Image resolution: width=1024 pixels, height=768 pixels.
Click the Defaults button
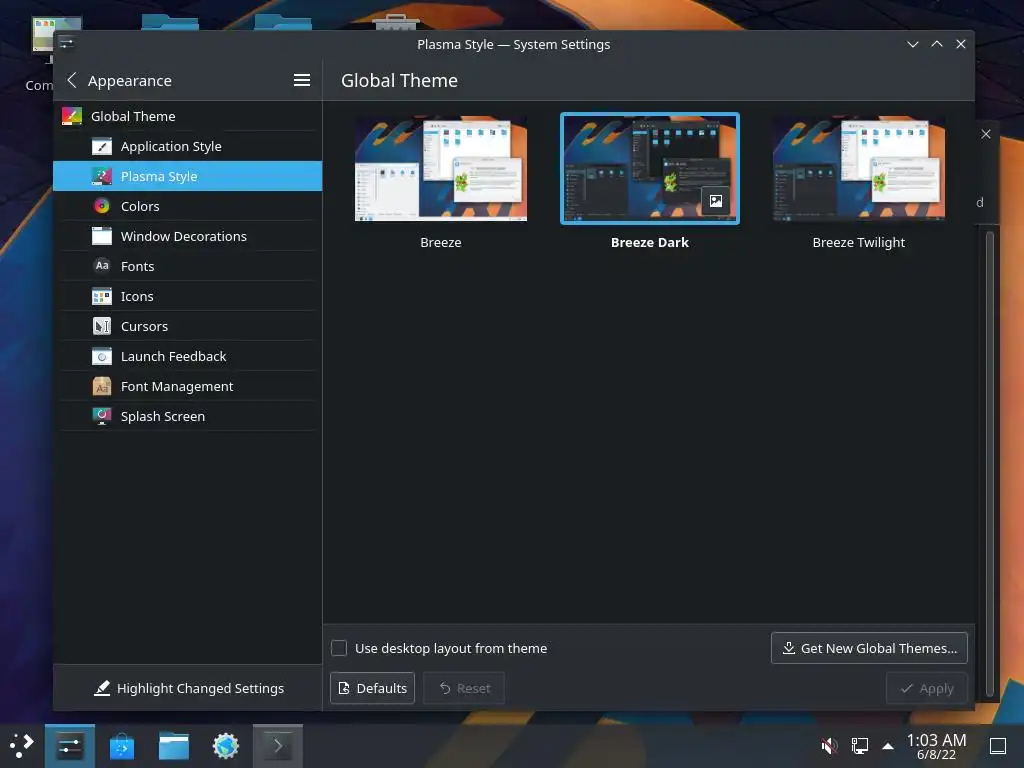pyautogui.click(x=372, y=688)
